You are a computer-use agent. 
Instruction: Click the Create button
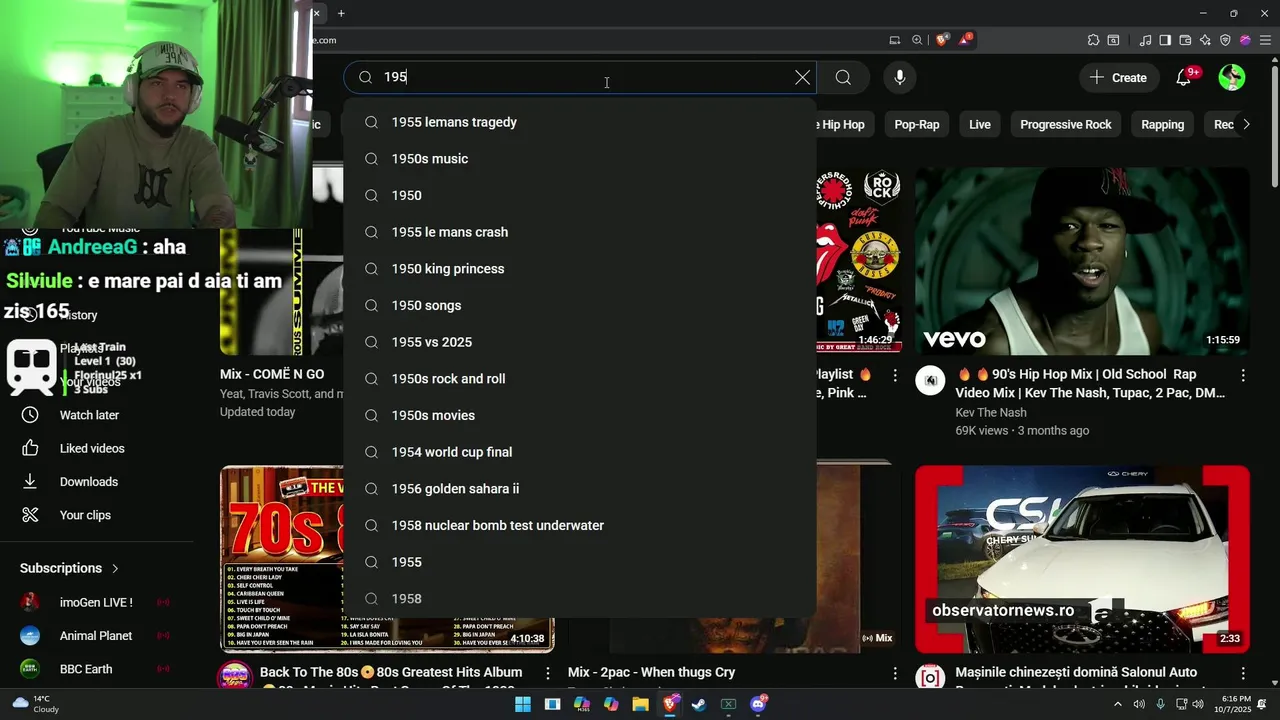click(1119, 78)
